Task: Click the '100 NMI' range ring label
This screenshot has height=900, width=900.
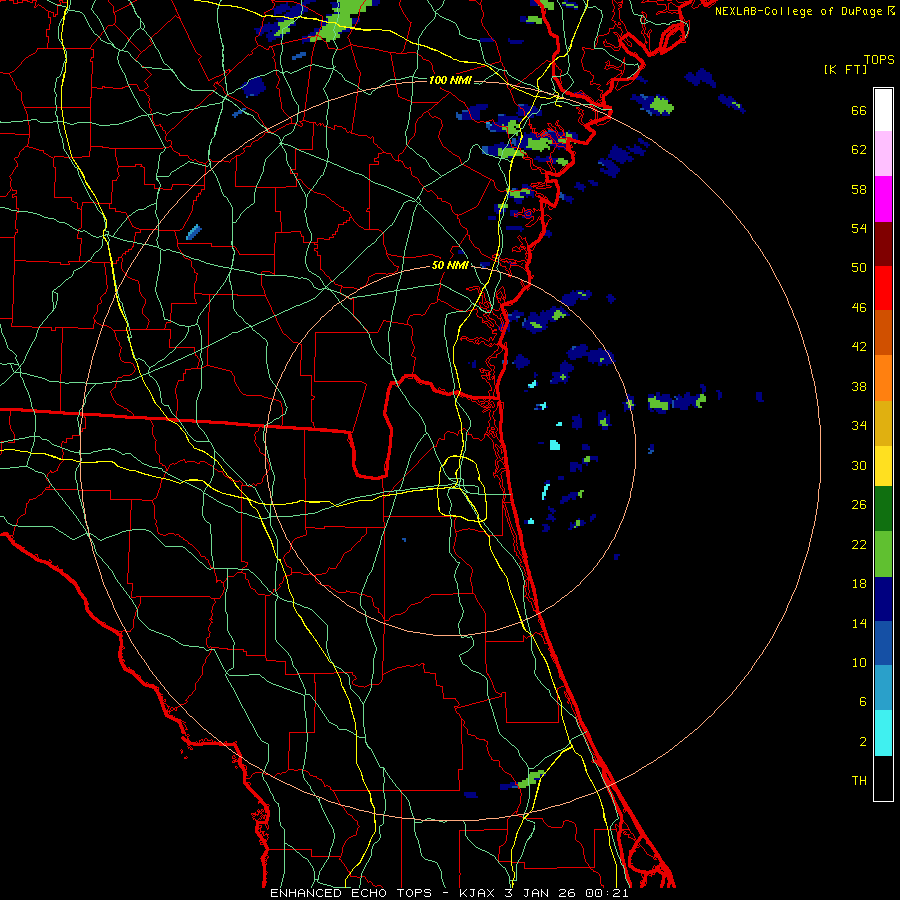Action: click(x=450, y=80)
